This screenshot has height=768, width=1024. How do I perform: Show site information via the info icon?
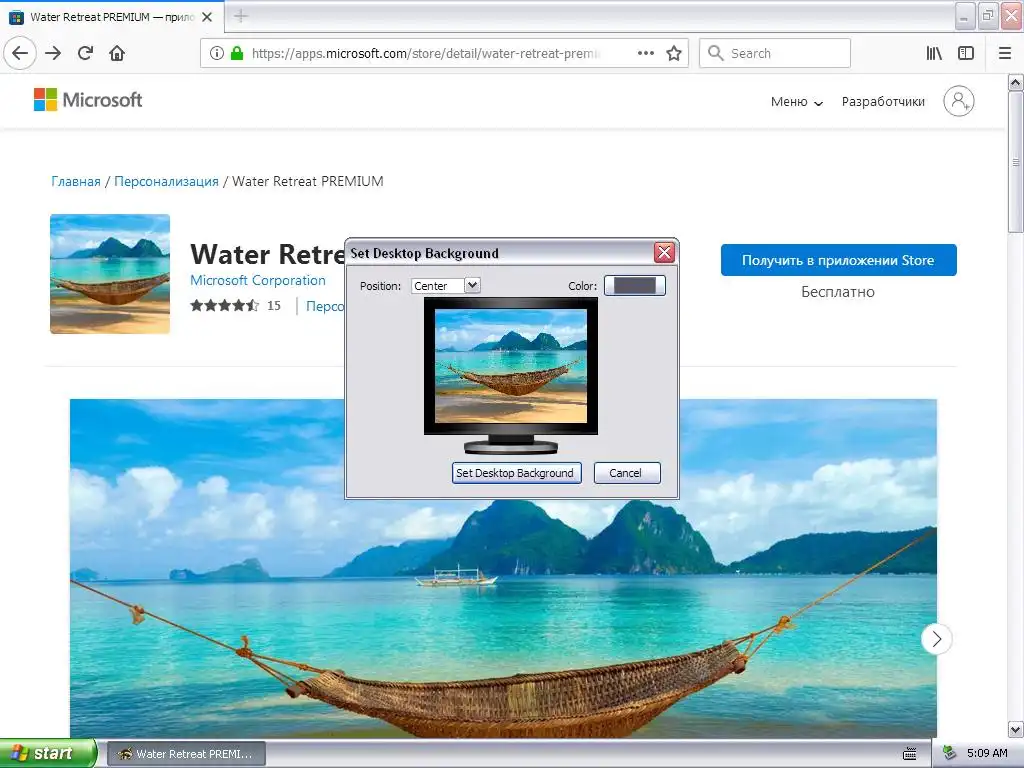pos(217,53)
